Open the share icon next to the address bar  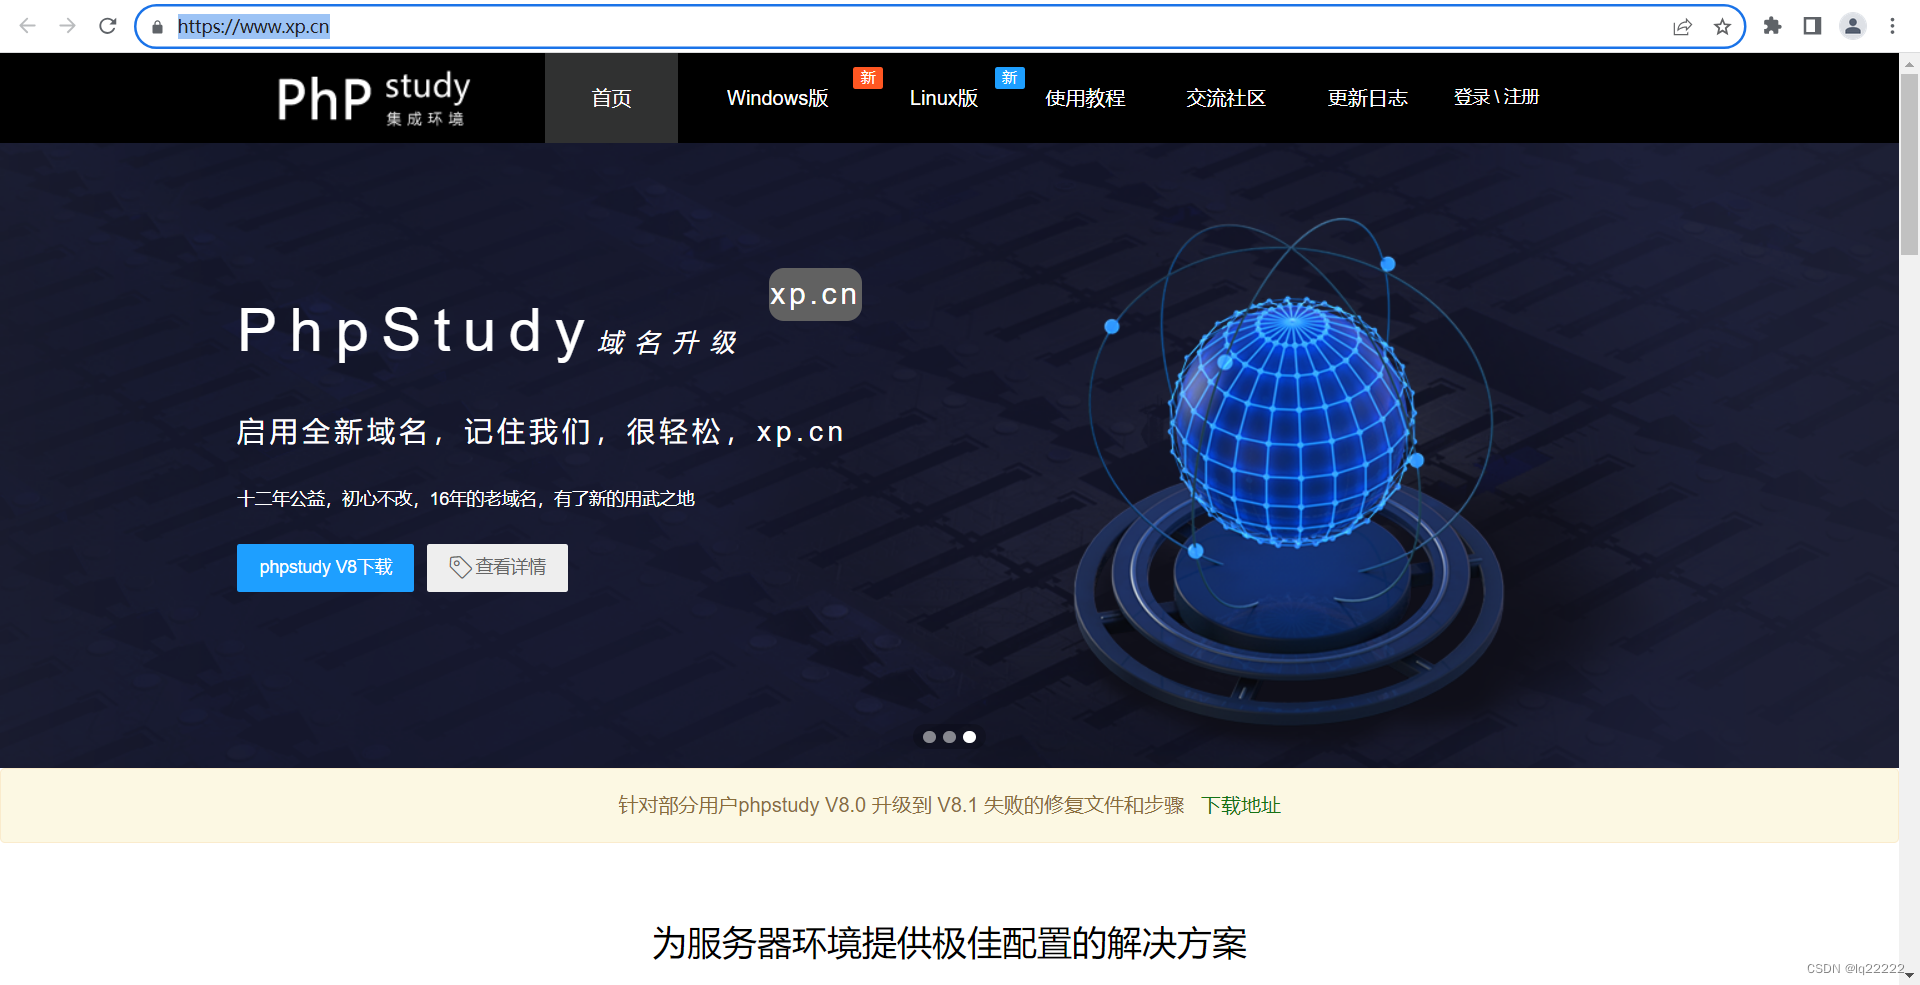pyautogui.click(x=1683, y=27)
